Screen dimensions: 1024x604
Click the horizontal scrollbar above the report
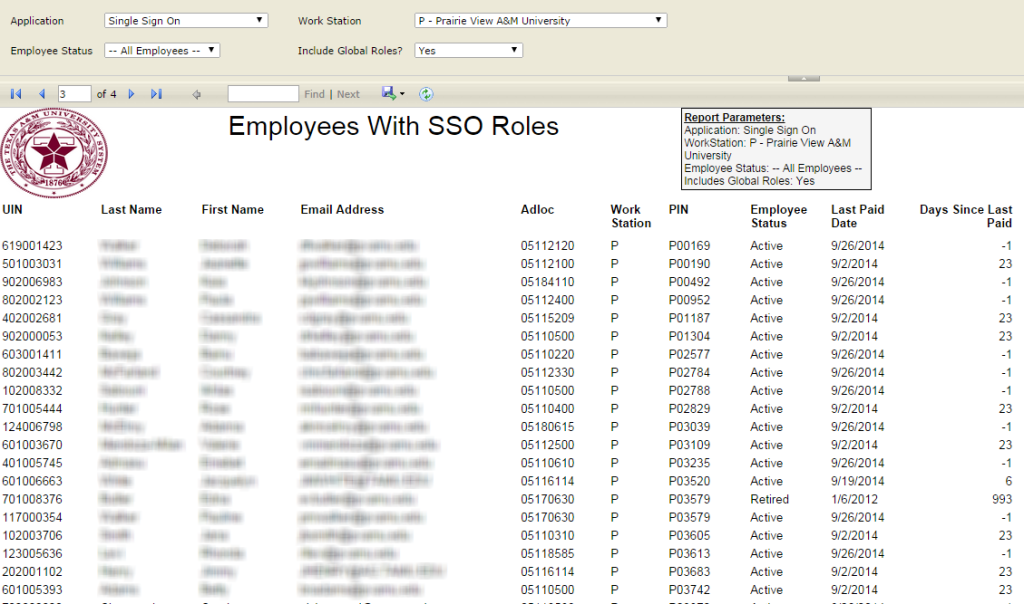coord(803,76)
